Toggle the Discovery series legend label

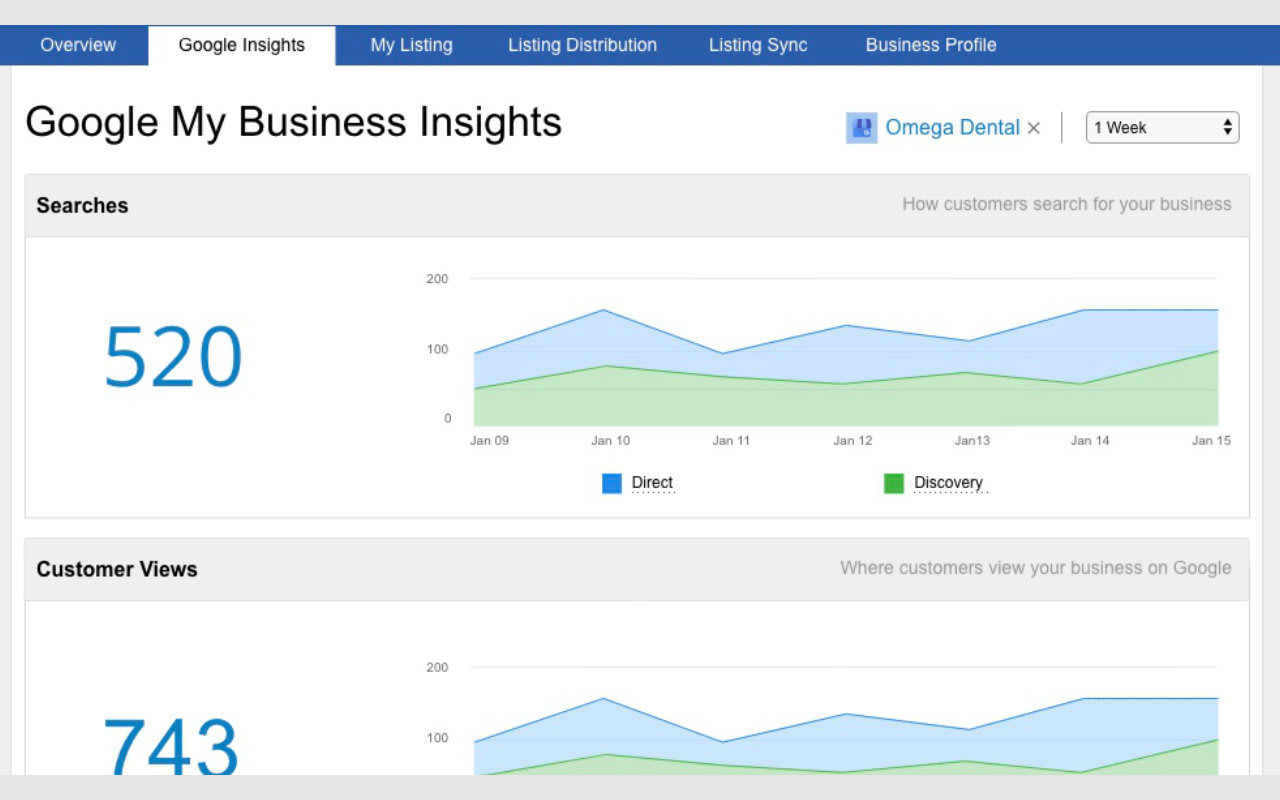pyautogui.click(x=948, y=482)
